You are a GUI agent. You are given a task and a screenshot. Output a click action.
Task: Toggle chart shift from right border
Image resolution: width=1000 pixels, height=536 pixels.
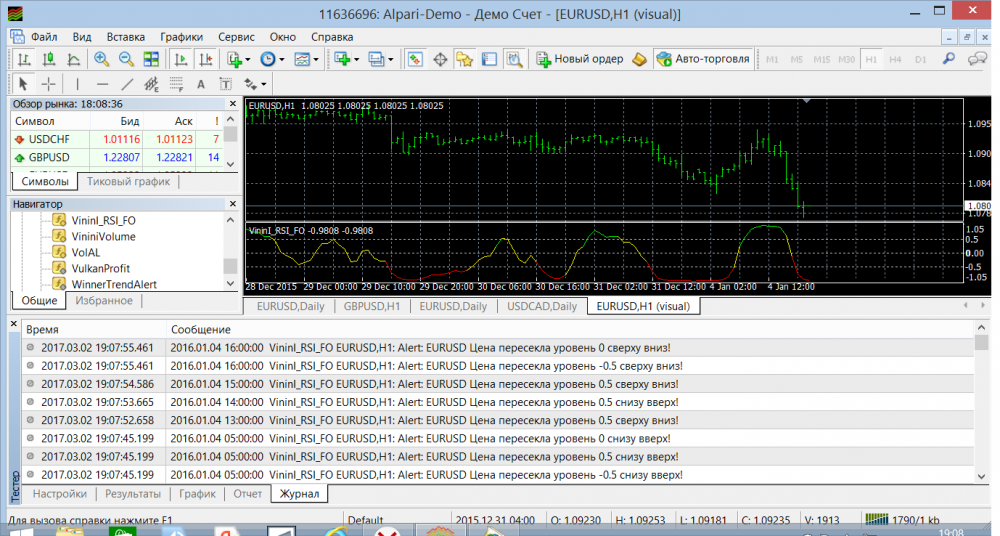click(205, 59)
